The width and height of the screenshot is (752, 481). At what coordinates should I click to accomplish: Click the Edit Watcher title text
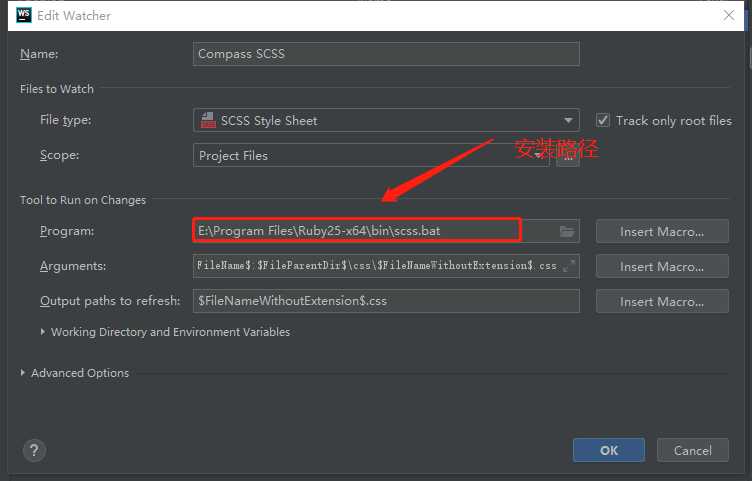click(x=74, y=16)
